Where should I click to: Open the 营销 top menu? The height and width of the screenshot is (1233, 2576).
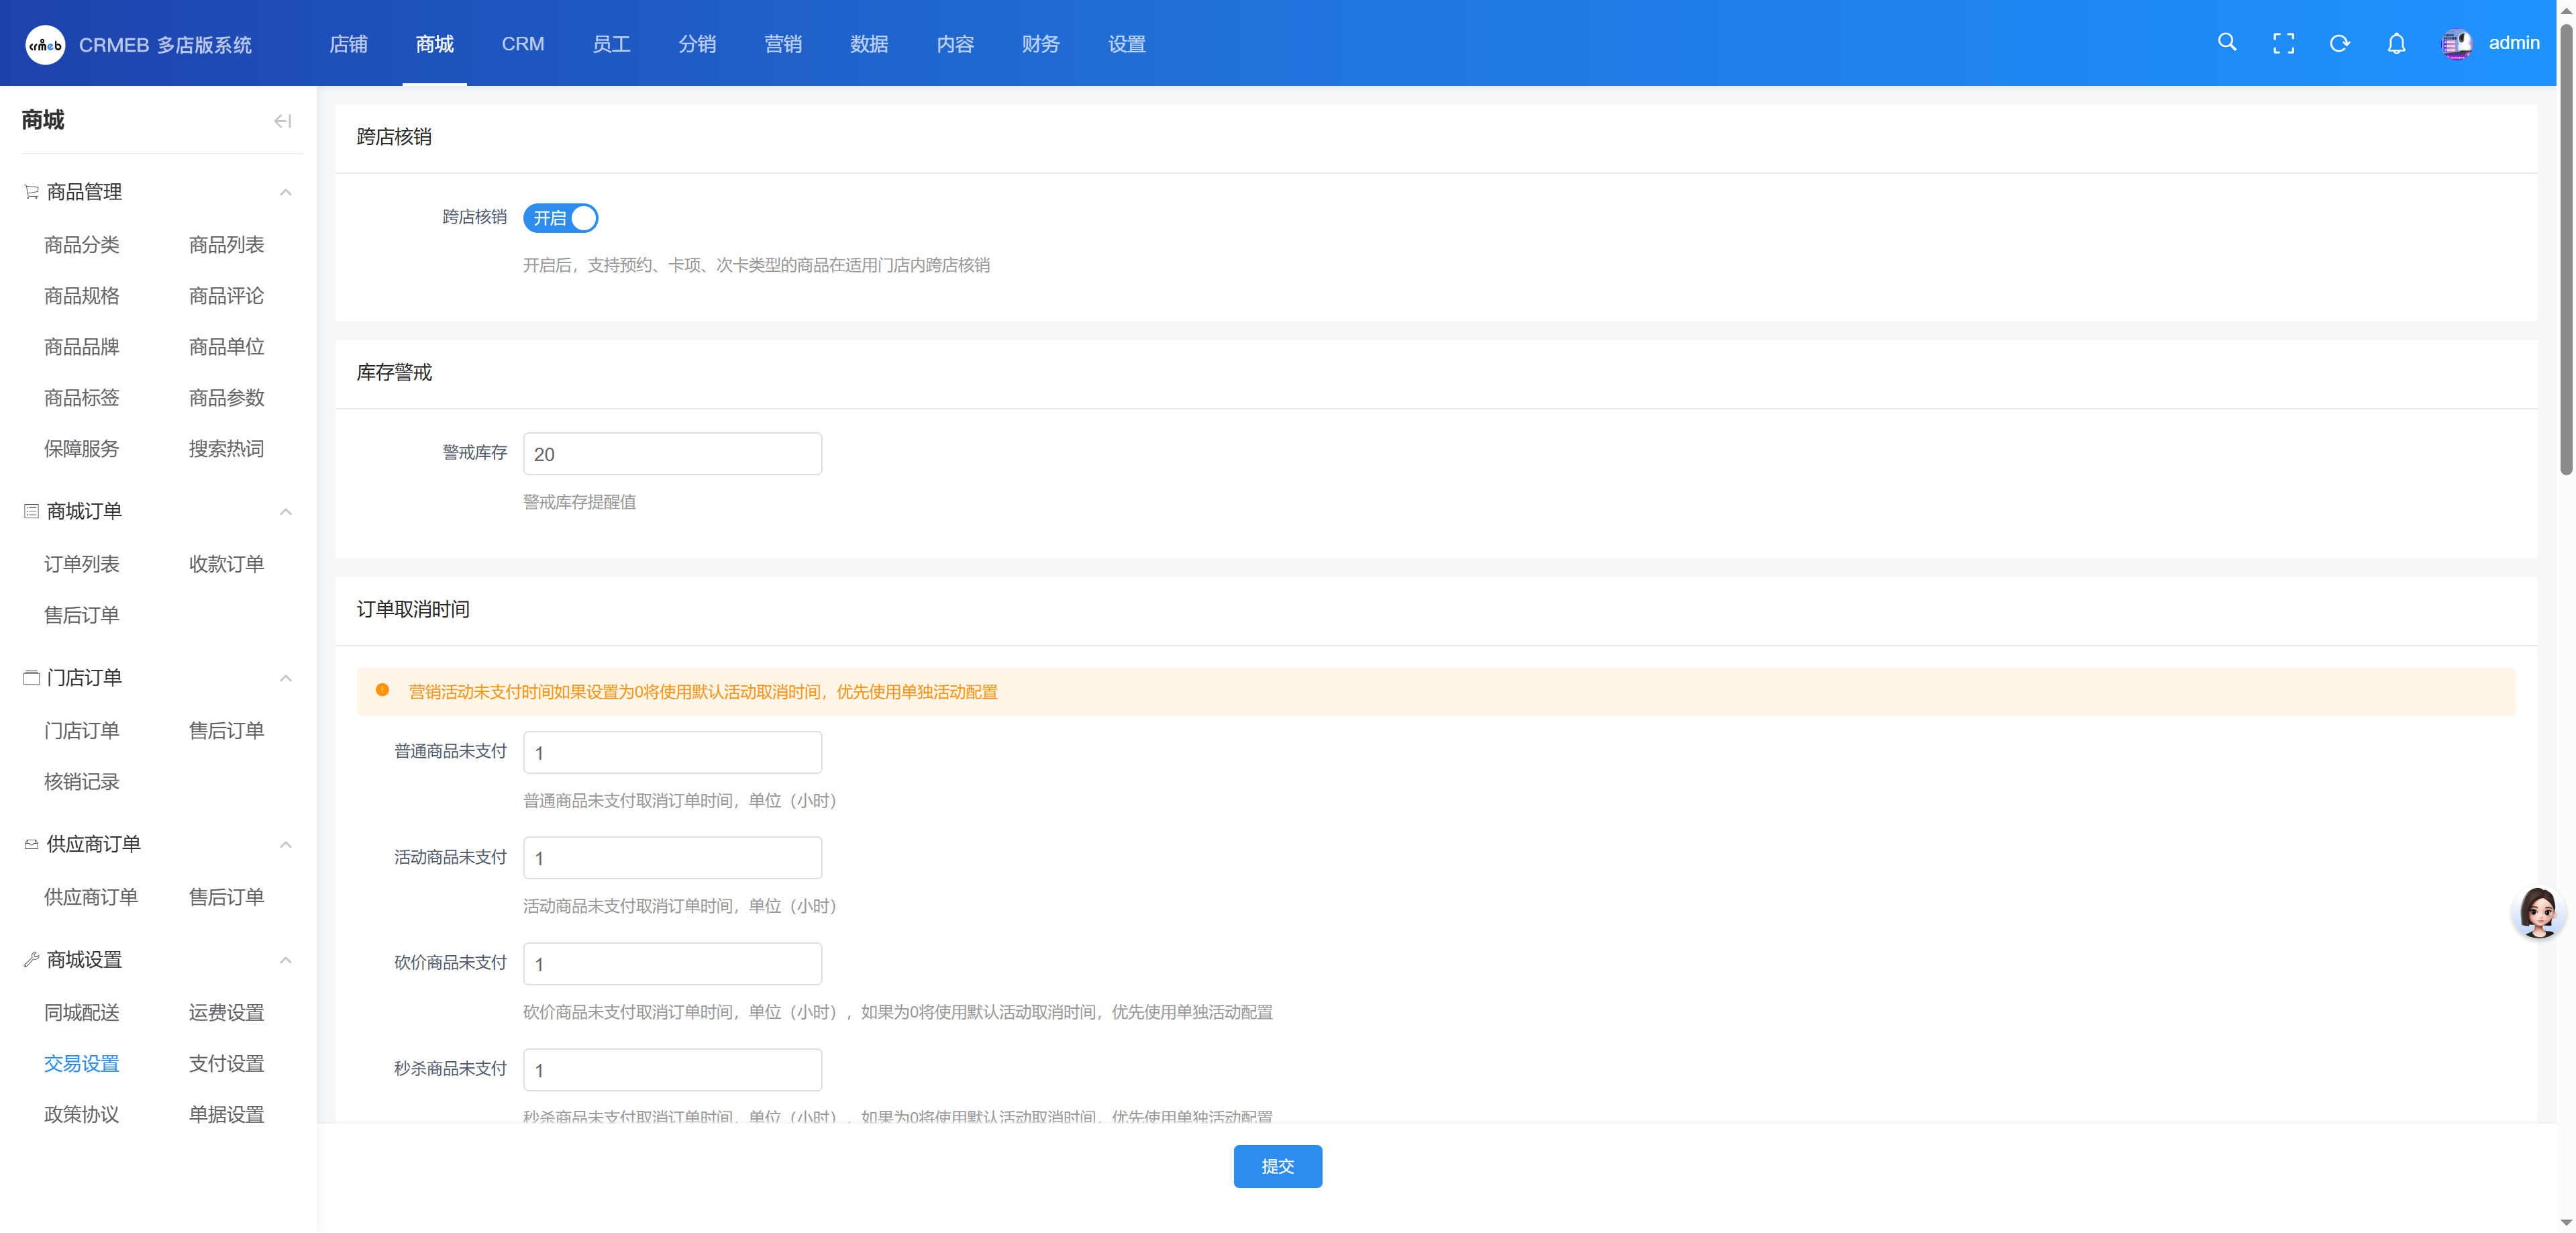[x=782, y=44]
